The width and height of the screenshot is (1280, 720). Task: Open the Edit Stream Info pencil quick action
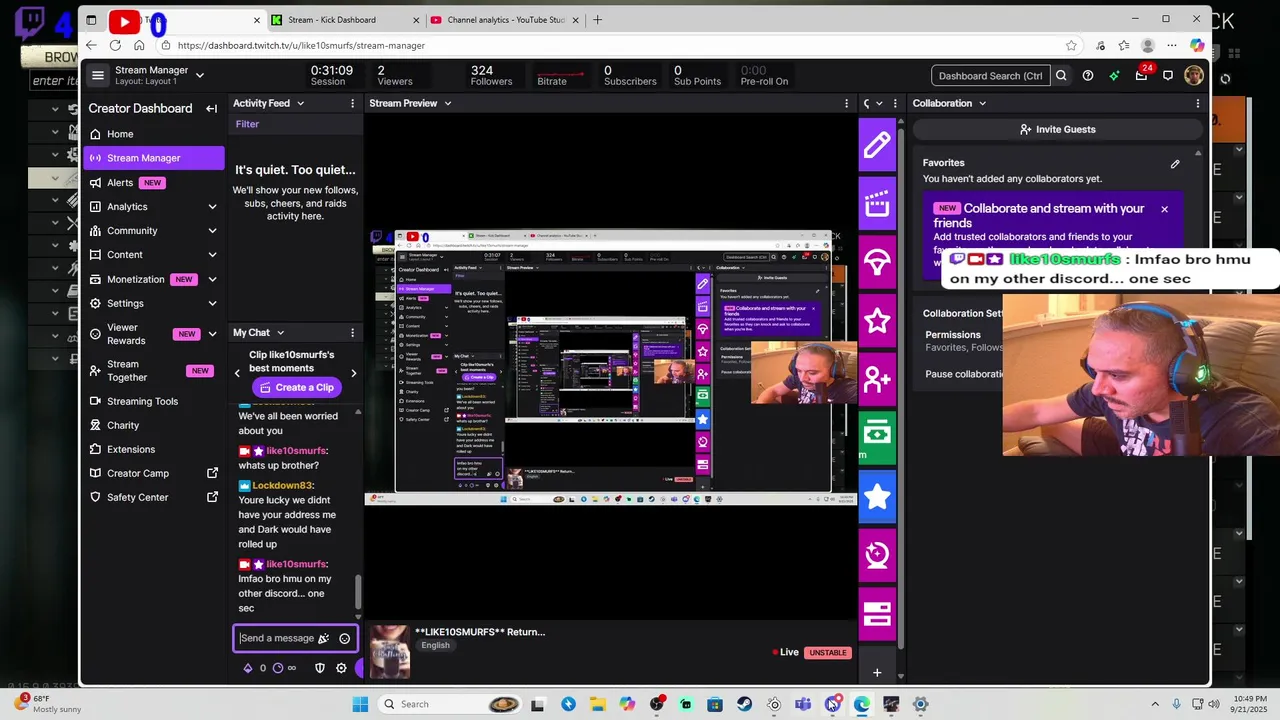(x=877, y=146)
